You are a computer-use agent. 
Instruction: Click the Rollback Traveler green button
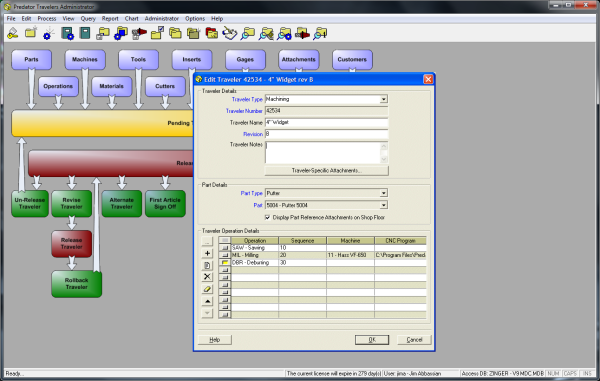coord(77,284)
